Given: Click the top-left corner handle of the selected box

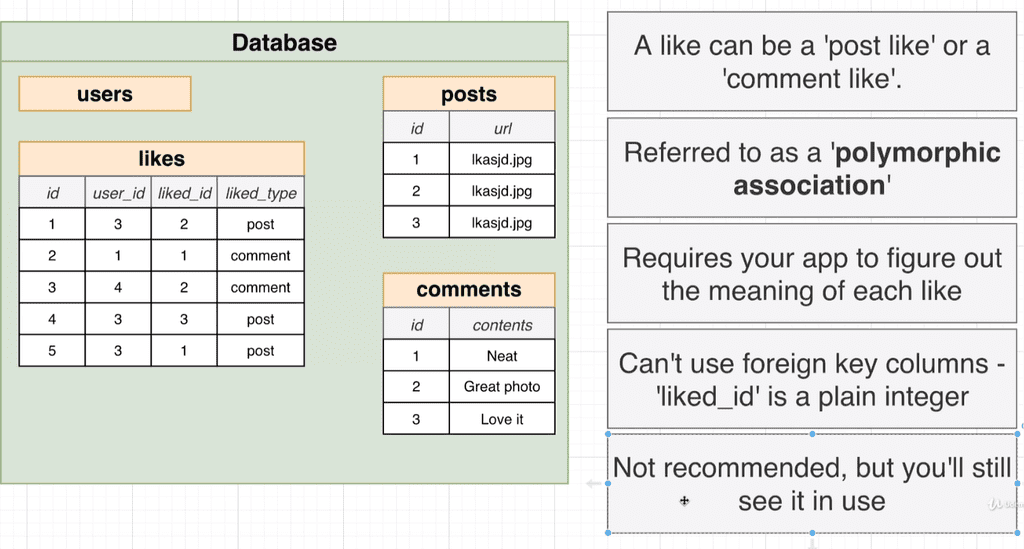Looking at the screenshot, I should 608,434.
